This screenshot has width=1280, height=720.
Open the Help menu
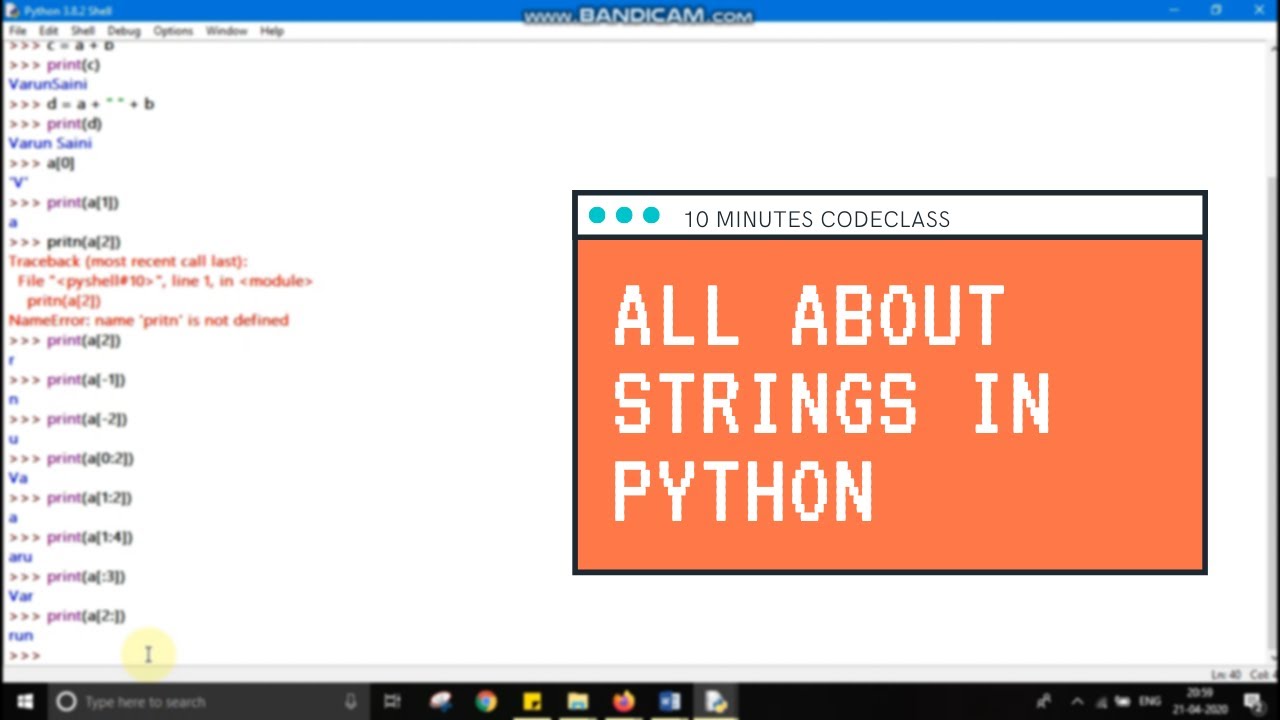[x=272, y=31]
